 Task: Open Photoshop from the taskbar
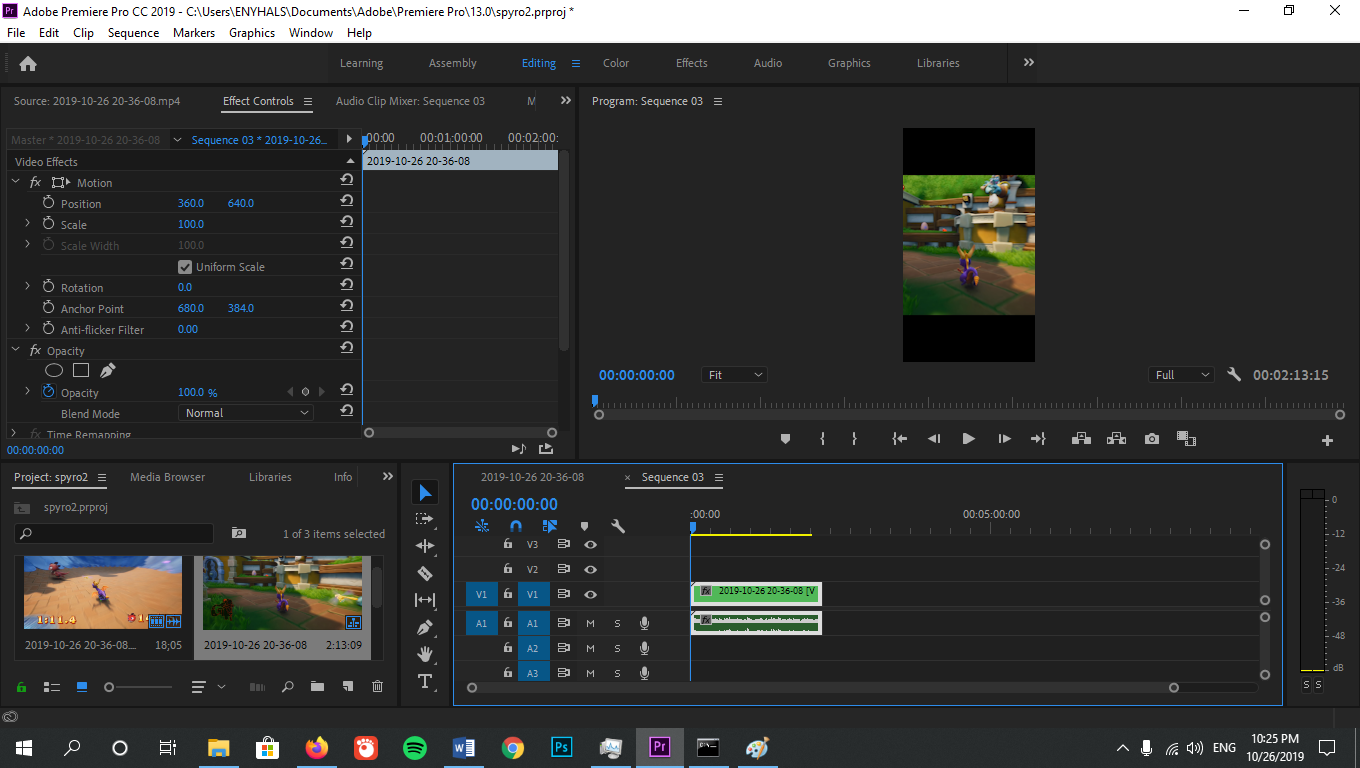[x=562, y=748]
